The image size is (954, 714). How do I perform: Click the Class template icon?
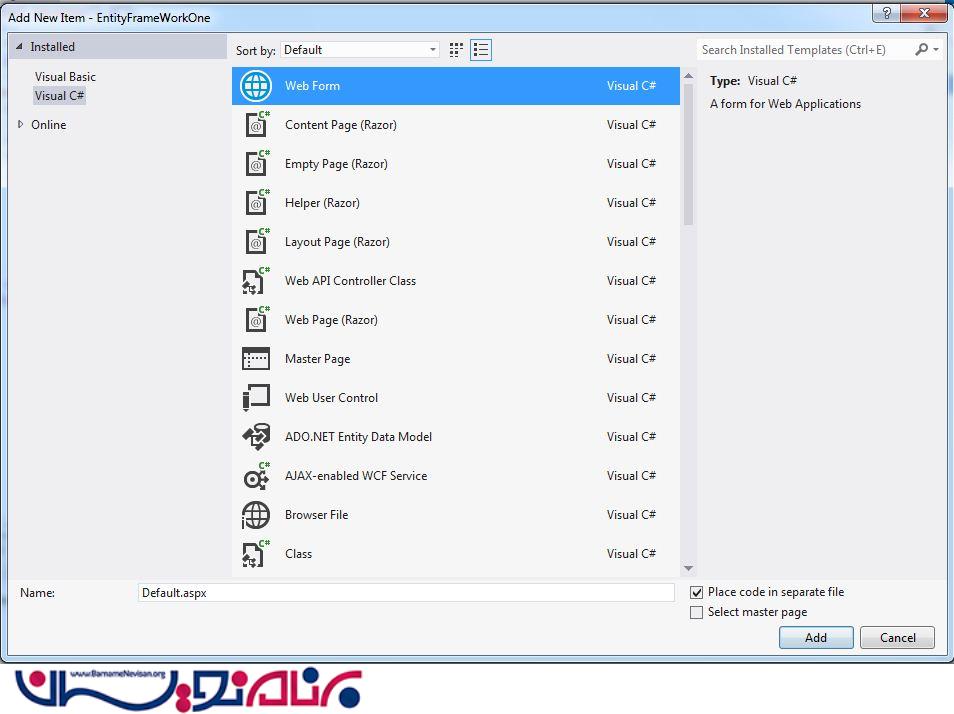(256, 553)
